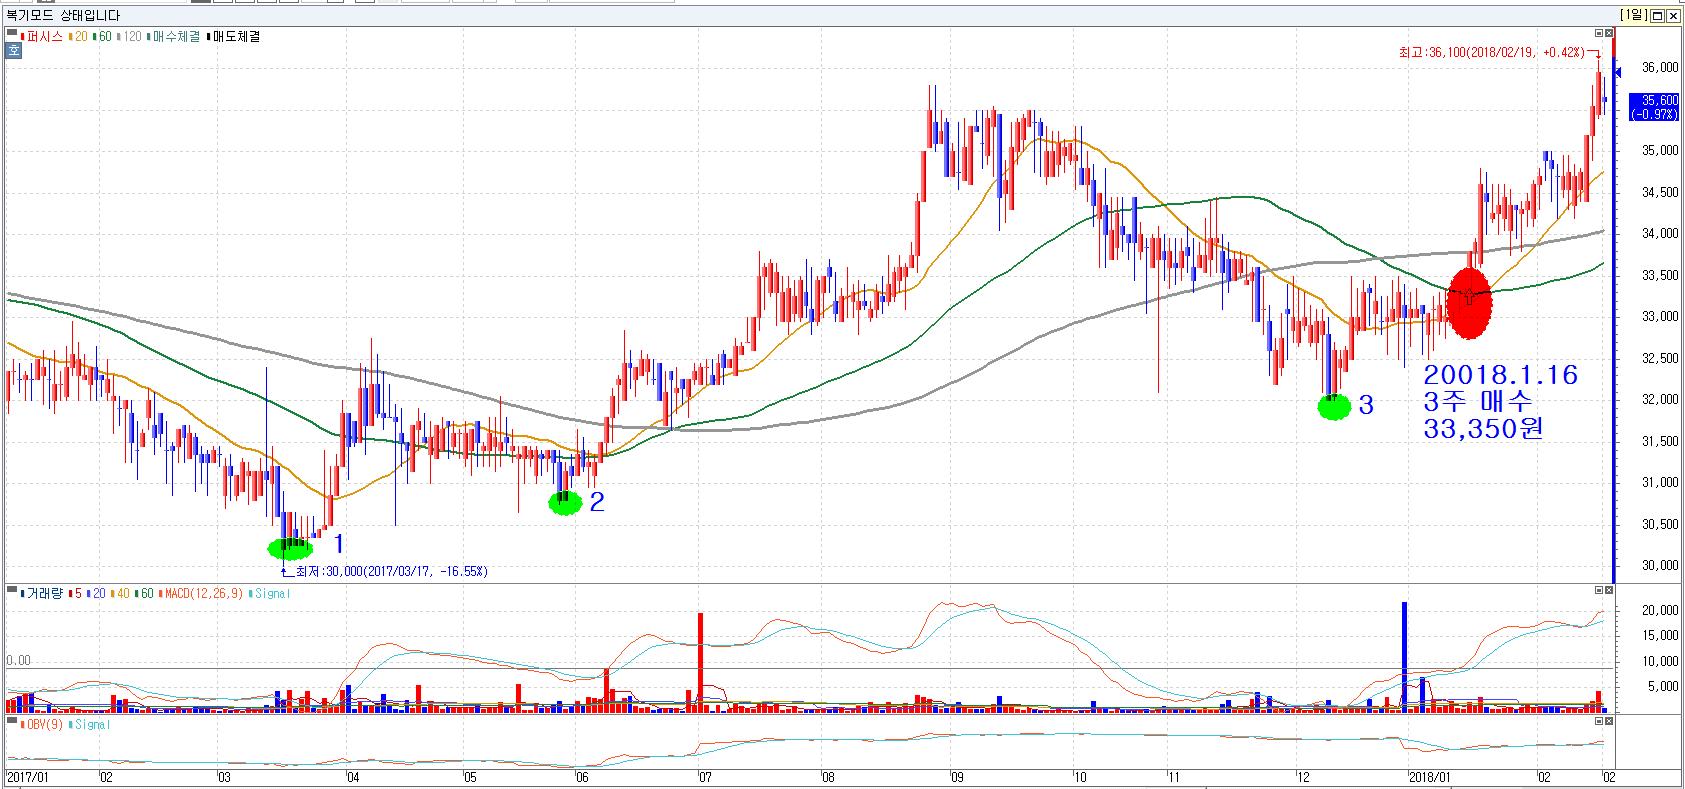The image size is (1685, 789).
Task: Select the 20-day moving average in the price legend
Action: (x=76, y=36)
